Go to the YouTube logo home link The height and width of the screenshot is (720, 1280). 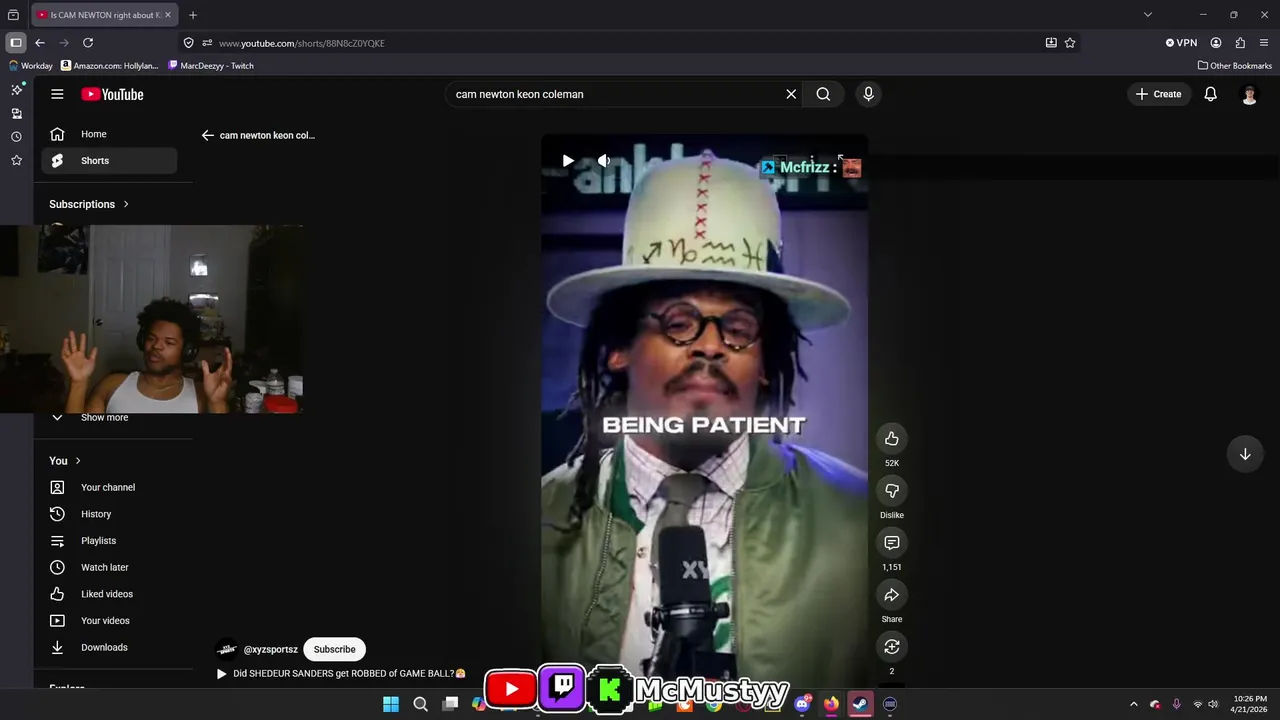112,94
